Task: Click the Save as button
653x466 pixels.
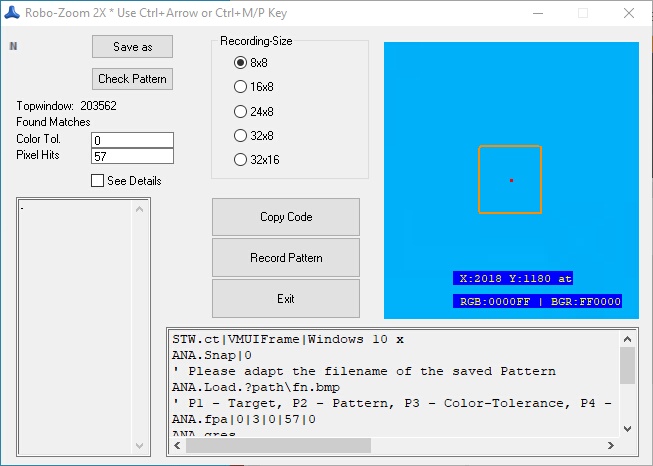Action: coord(132,47)
